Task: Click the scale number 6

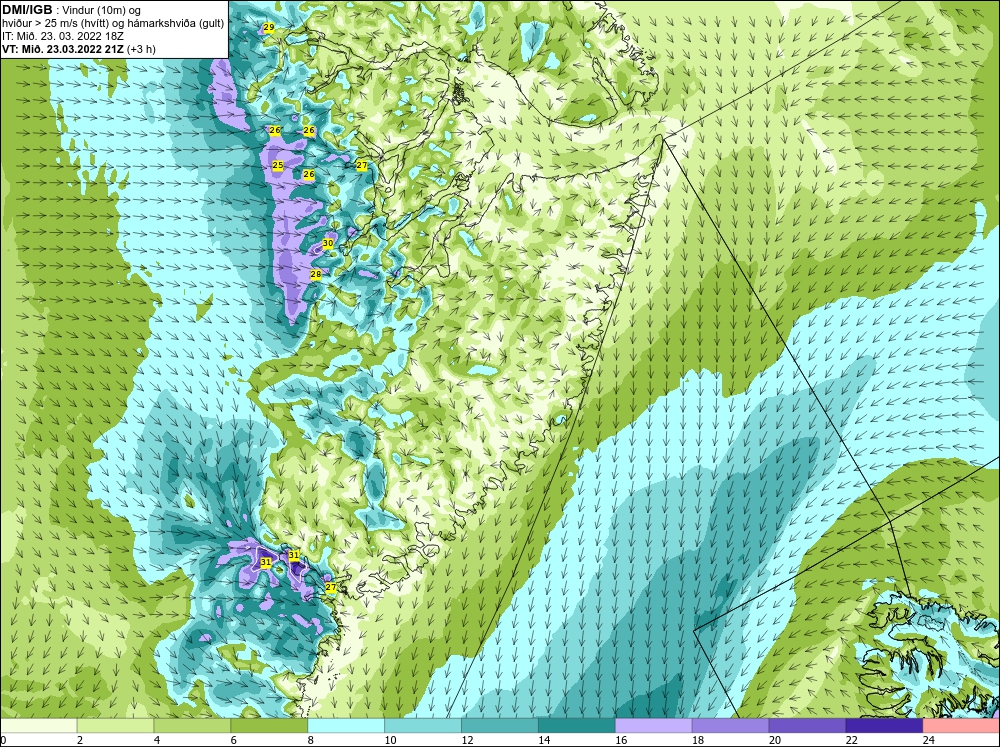Action: pos(234,740)
